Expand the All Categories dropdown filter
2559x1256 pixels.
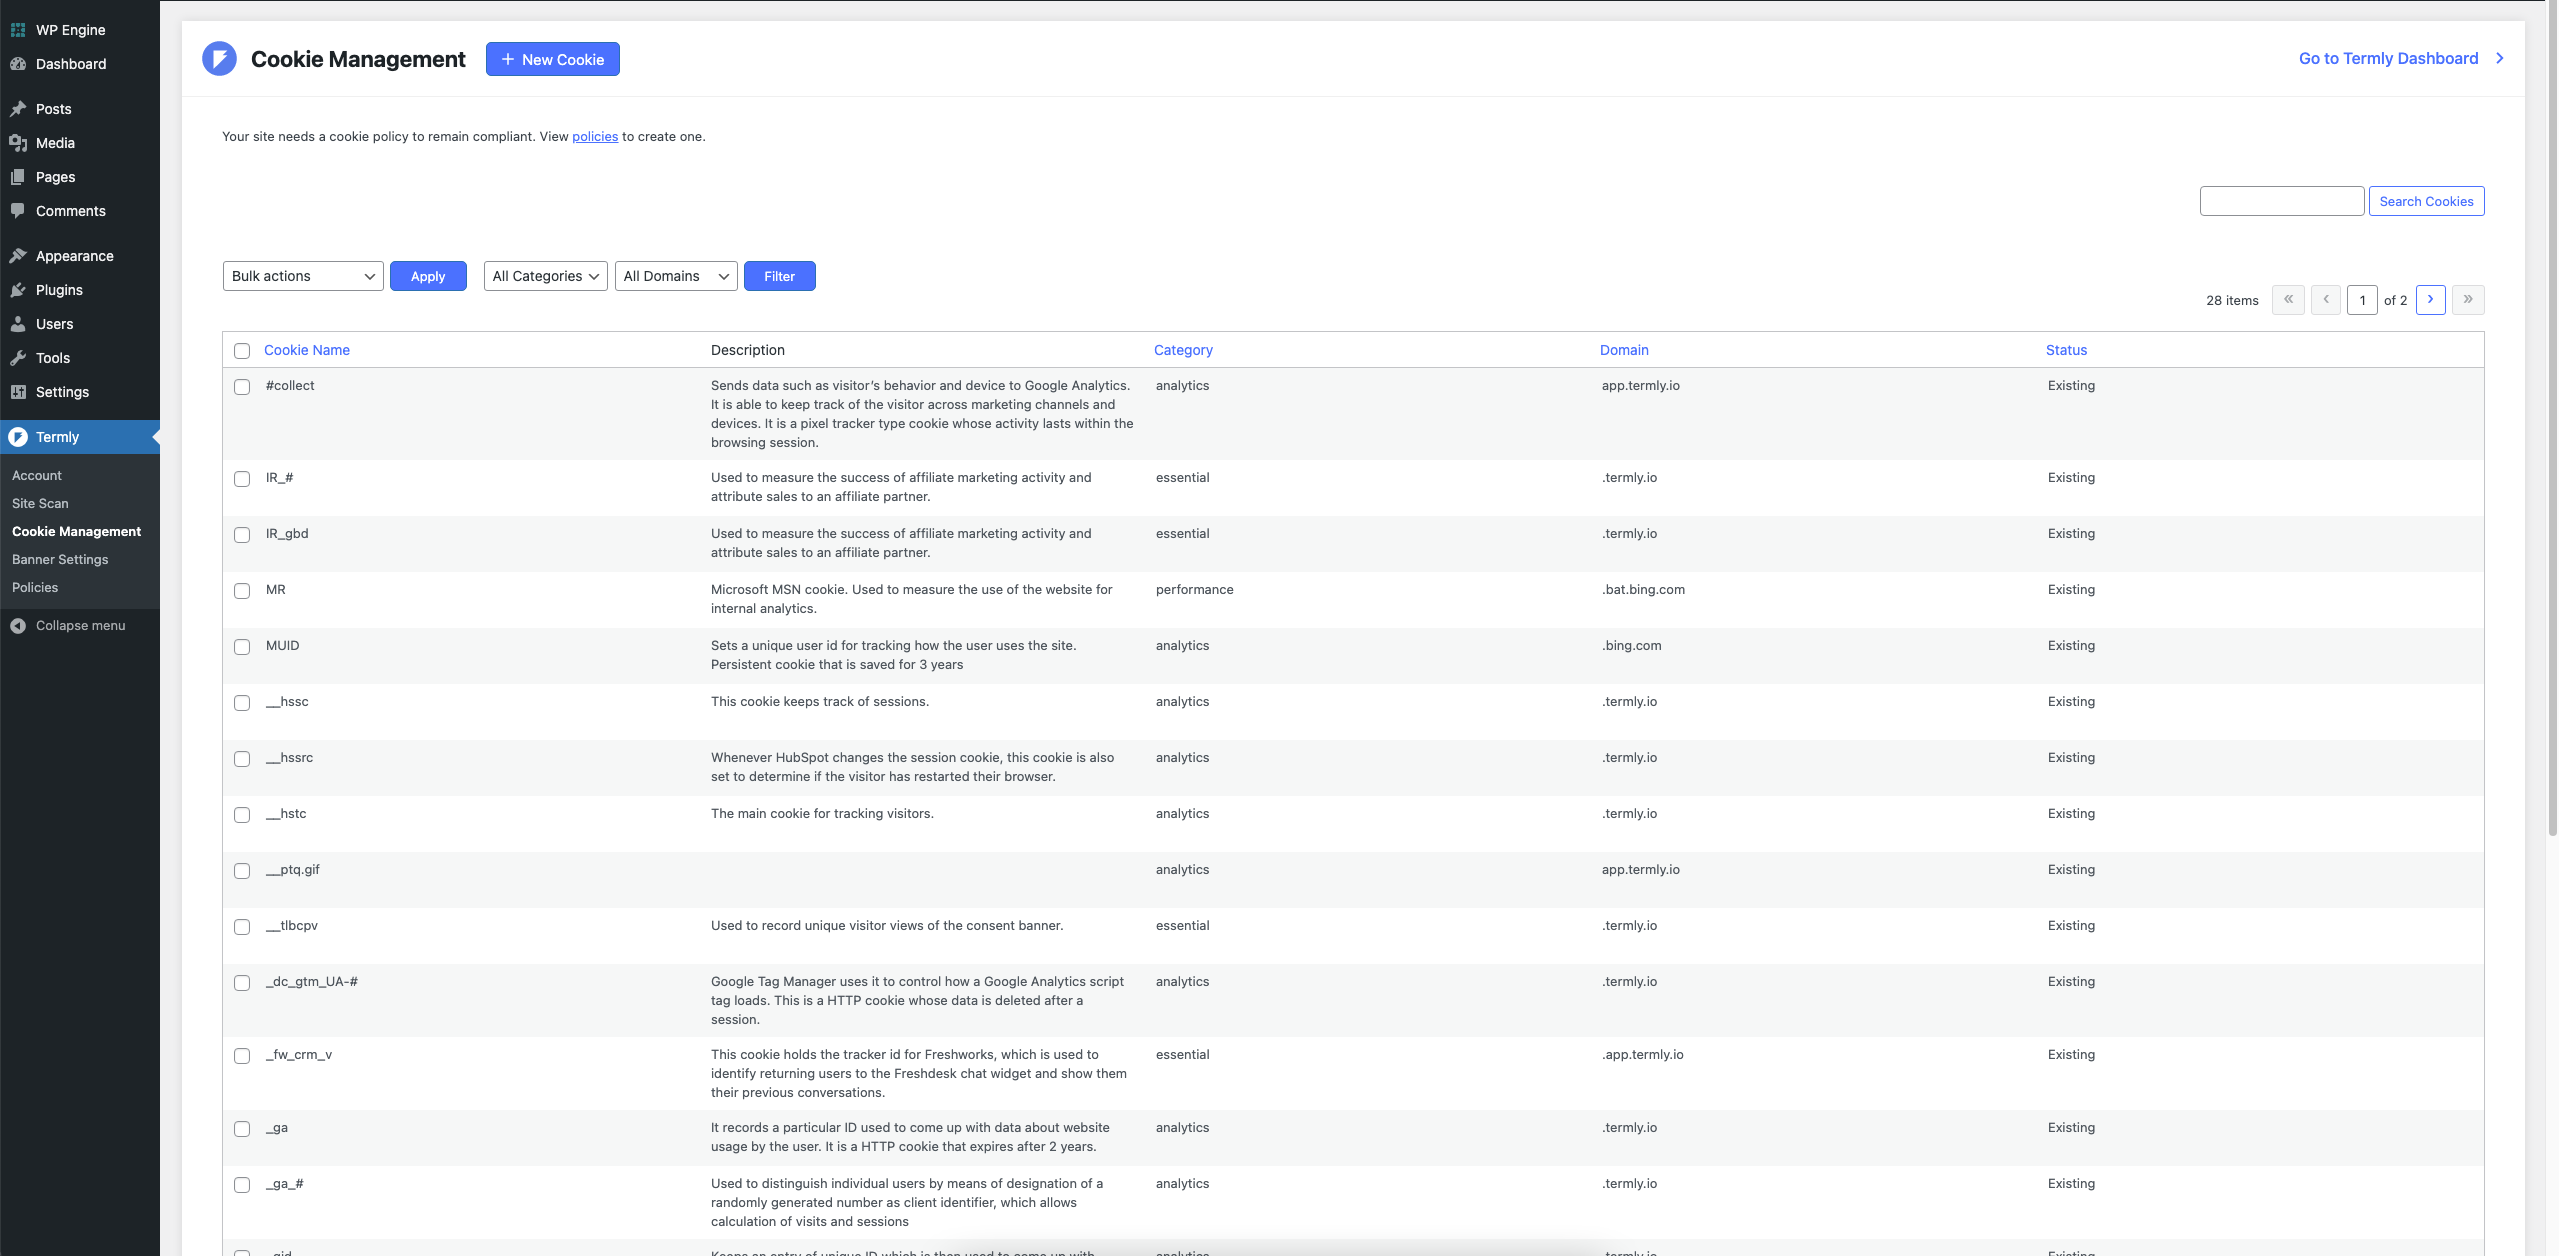[x=545, y=274]
